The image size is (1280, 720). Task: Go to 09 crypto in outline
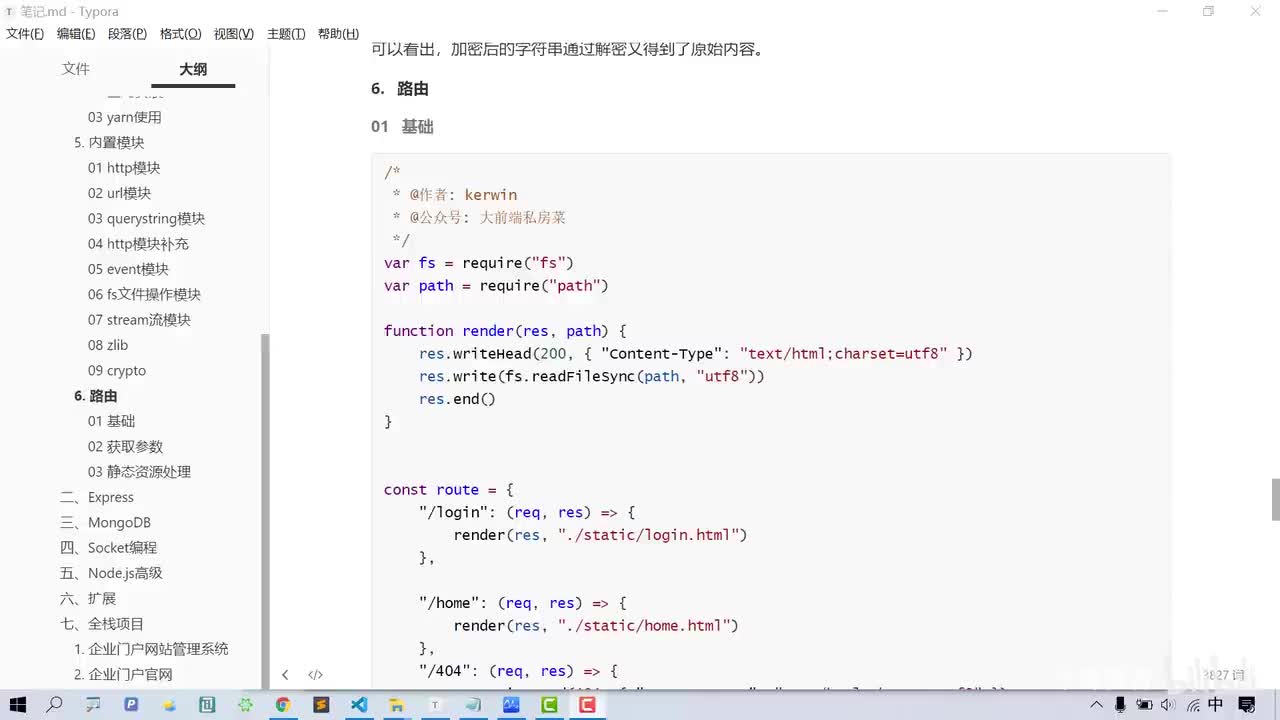117,370
